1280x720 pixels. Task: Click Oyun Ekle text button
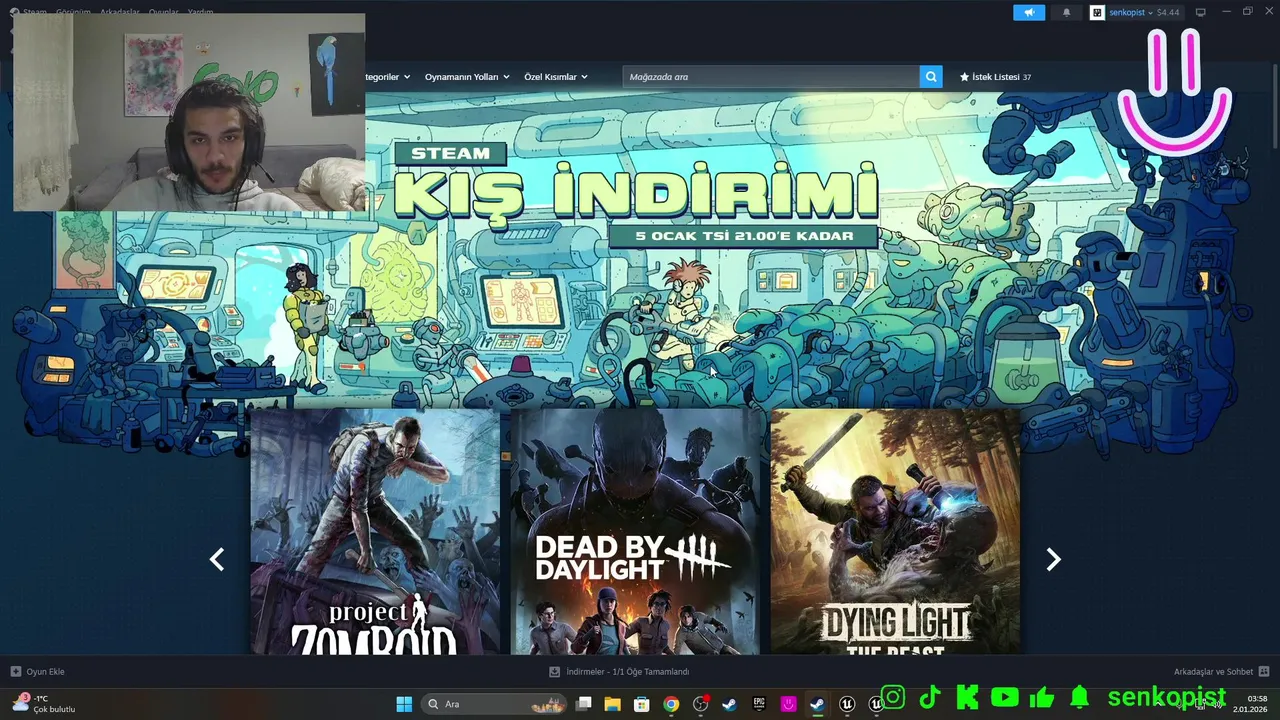[45, 671]
